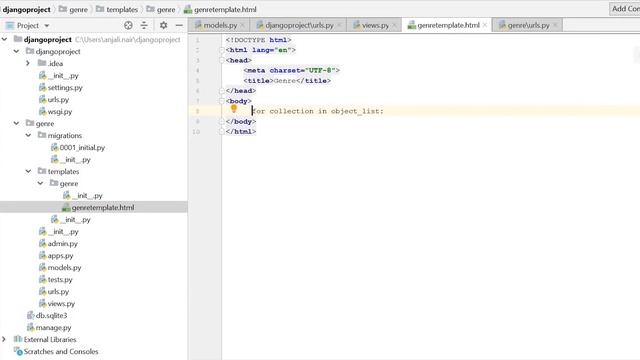Open manage.py in the project tree
640x360 pixels.
(53, 327)
